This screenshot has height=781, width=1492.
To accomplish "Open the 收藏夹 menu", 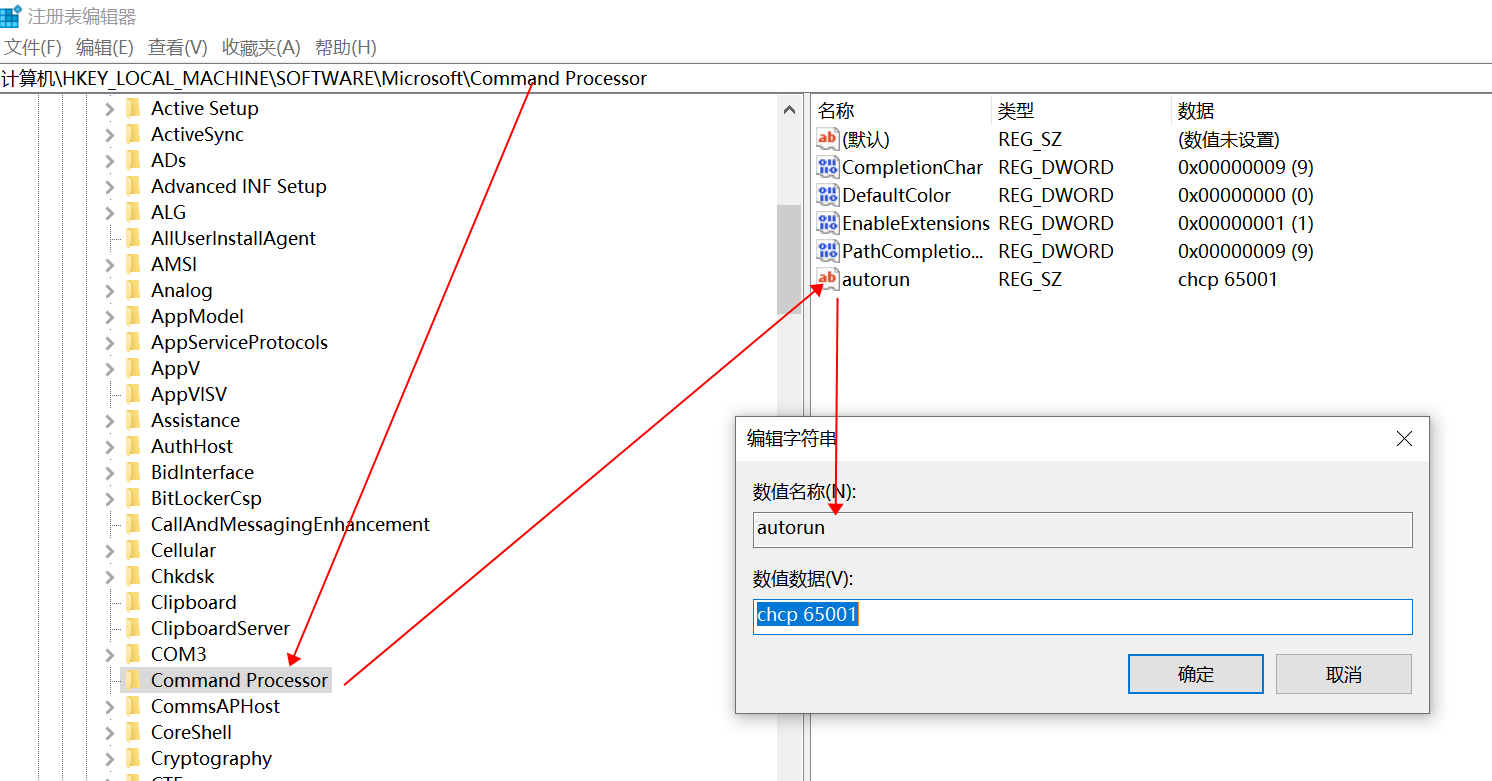I will tap(263, 47).
